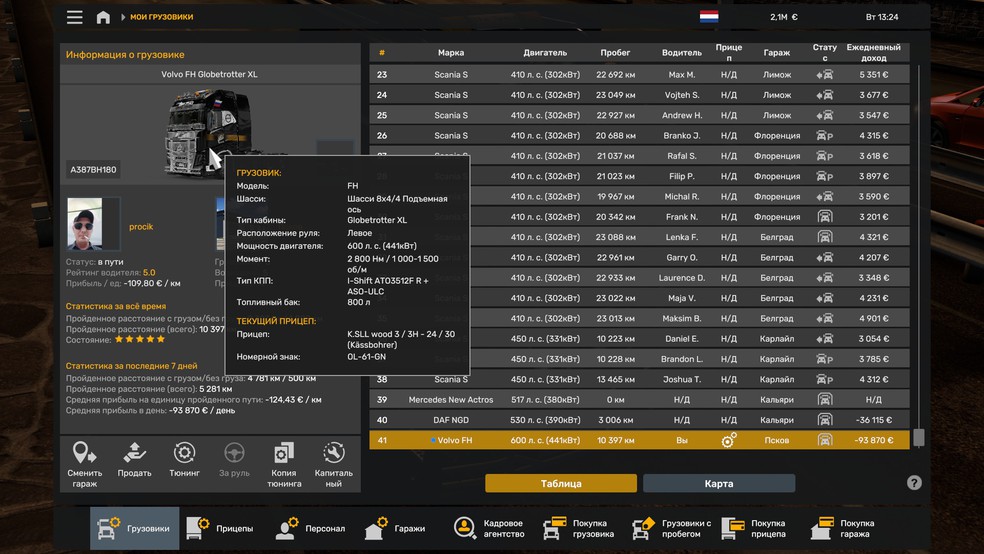Sort by # column header
This screenshot has width=984, height=554.
tap(382, 53)
